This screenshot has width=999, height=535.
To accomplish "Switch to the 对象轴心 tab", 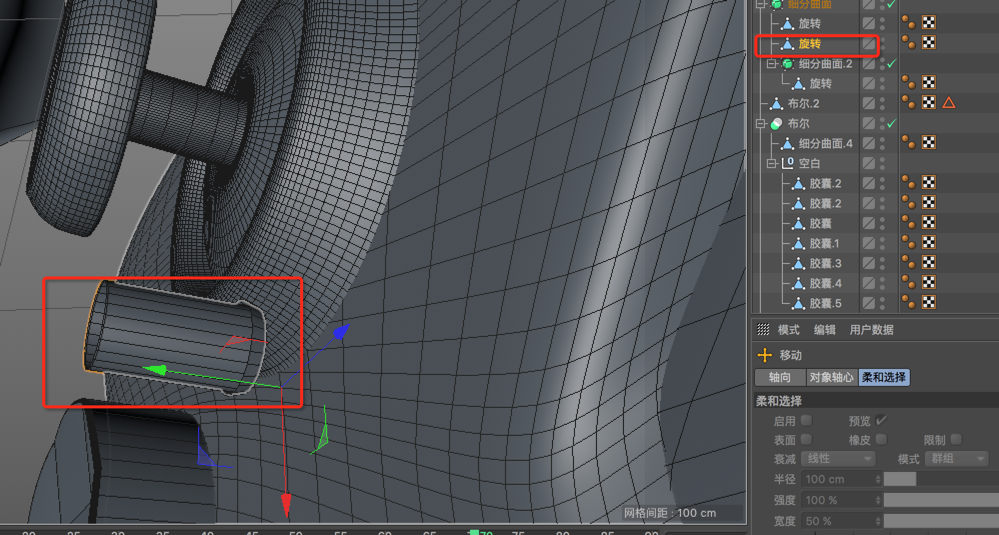I will (x=831, y=377).
